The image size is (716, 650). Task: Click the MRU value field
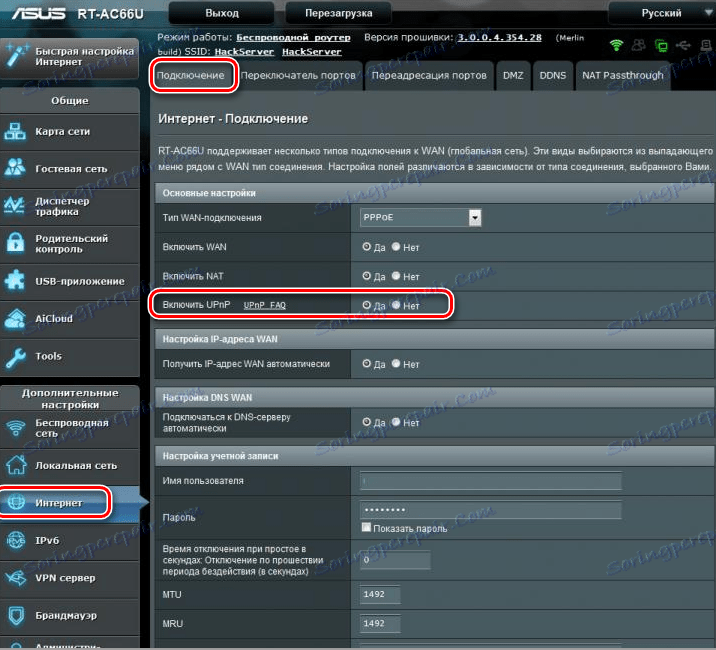click(380, 624)
